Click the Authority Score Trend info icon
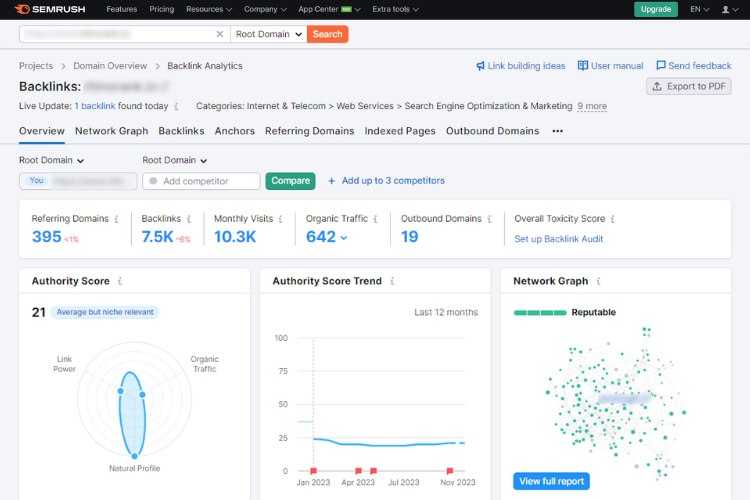Screen dimensions: 750x500 pos(392,281)
